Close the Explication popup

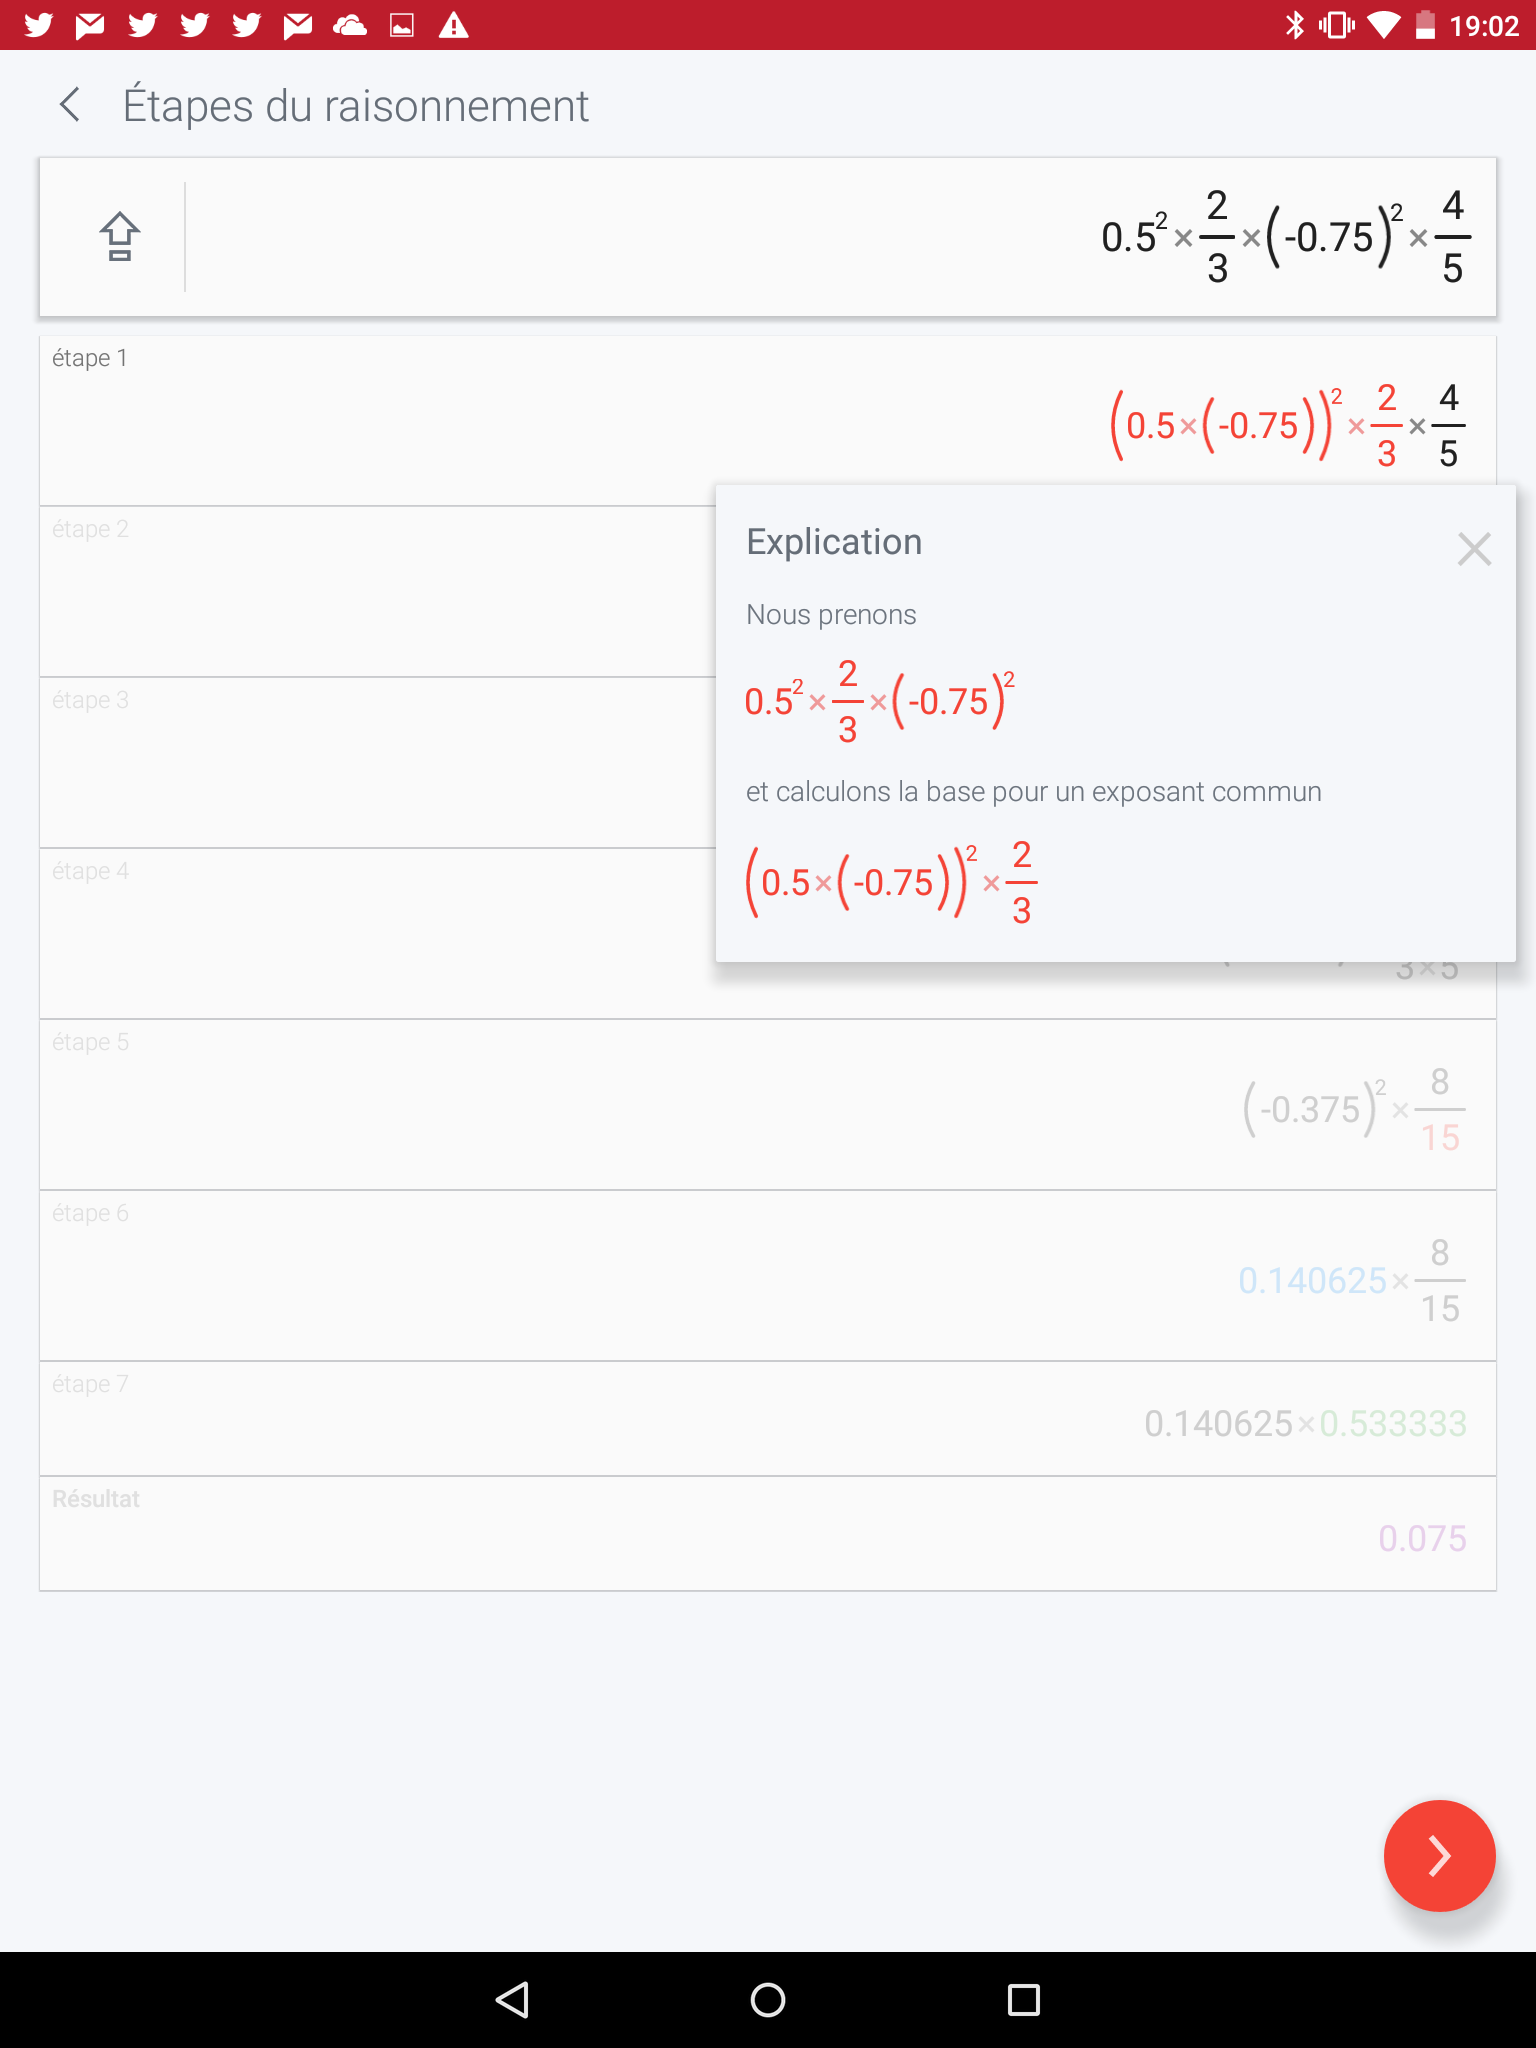[1474, 549]
